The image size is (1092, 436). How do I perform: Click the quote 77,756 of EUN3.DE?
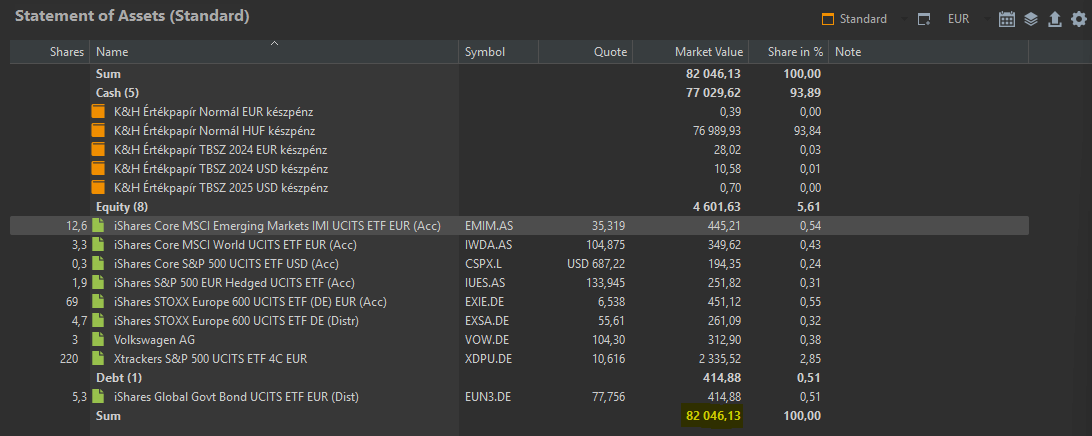[x=609, y=397]
